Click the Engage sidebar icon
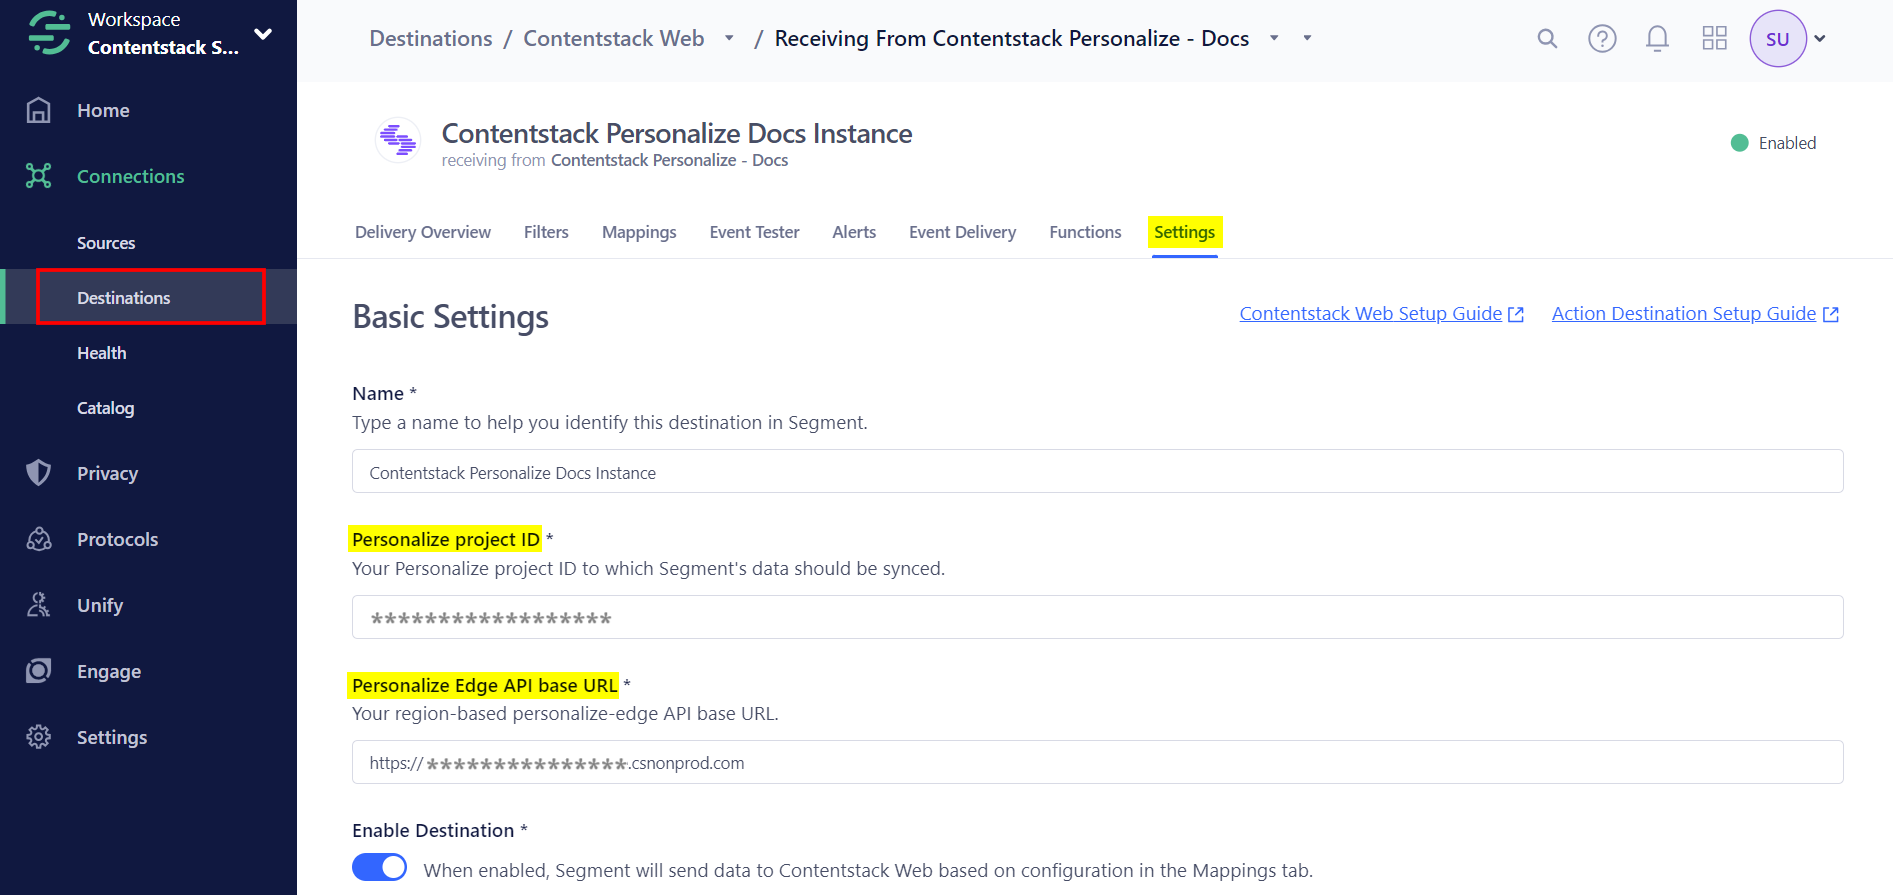Image resolution: width=1893 pixels, height=895 pixels. tap(38, 671)
